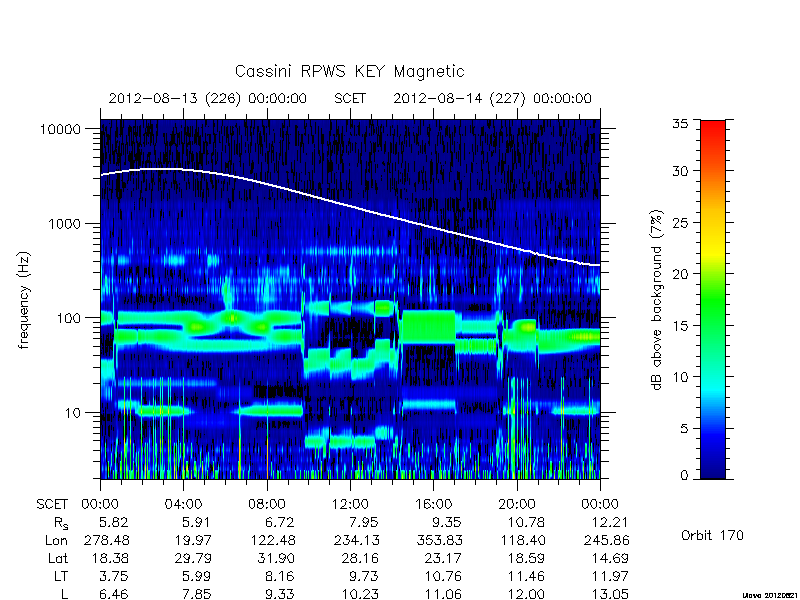Click the 10 frequency tick label
This screenshot has width=800, height=600.
tap(73, 413)
